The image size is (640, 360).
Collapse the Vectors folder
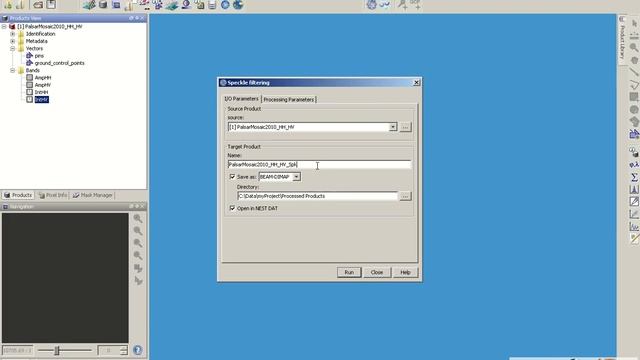pos(13,49)
